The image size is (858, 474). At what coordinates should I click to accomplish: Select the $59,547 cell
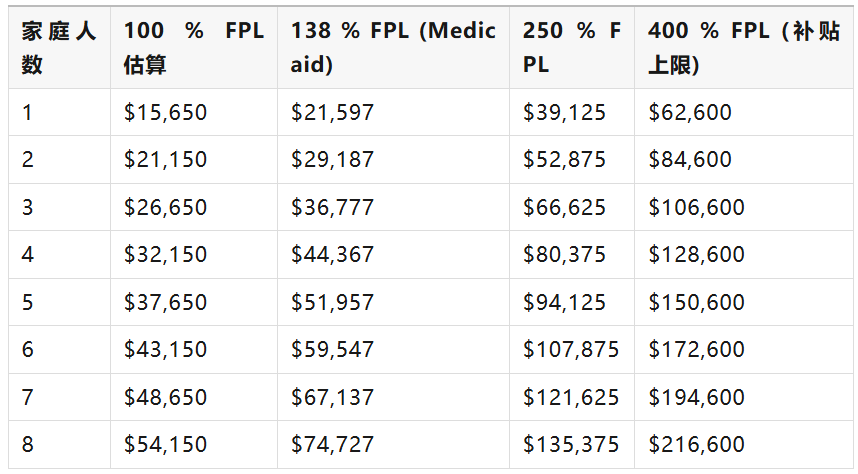(x=332, y=350)
